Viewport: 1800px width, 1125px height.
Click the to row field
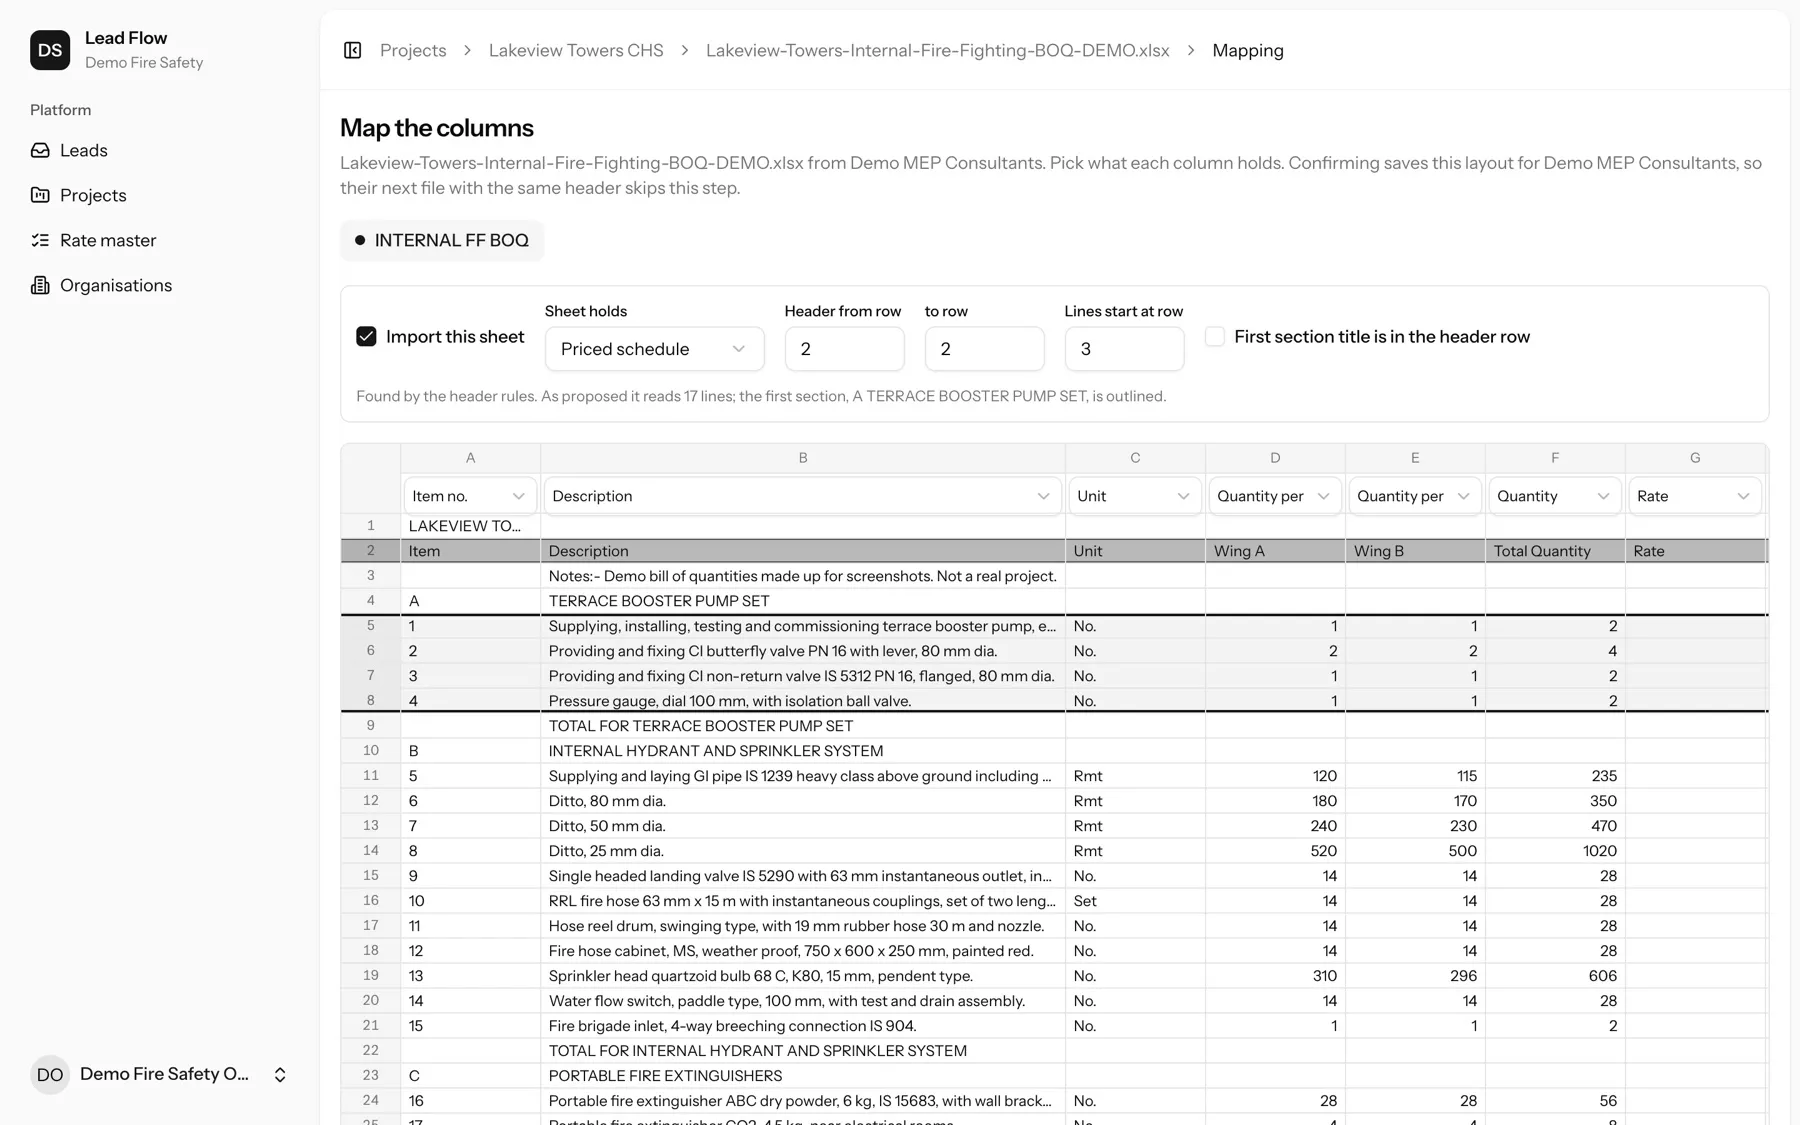tap(984, 349)
